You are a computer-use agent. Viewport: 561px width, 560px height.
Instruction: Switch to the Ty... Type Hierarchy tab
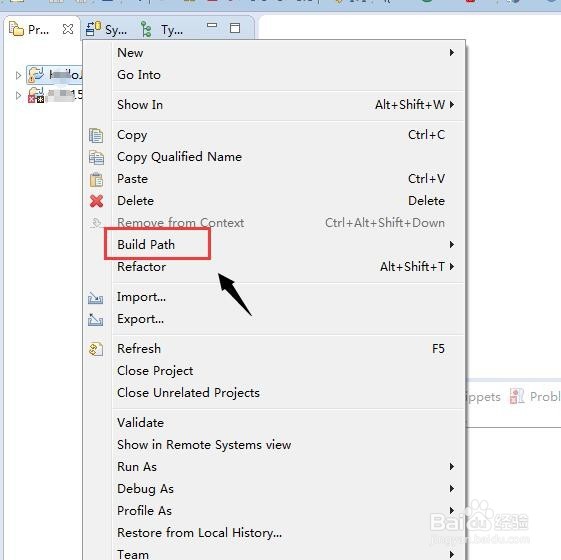tap(162, 29)
